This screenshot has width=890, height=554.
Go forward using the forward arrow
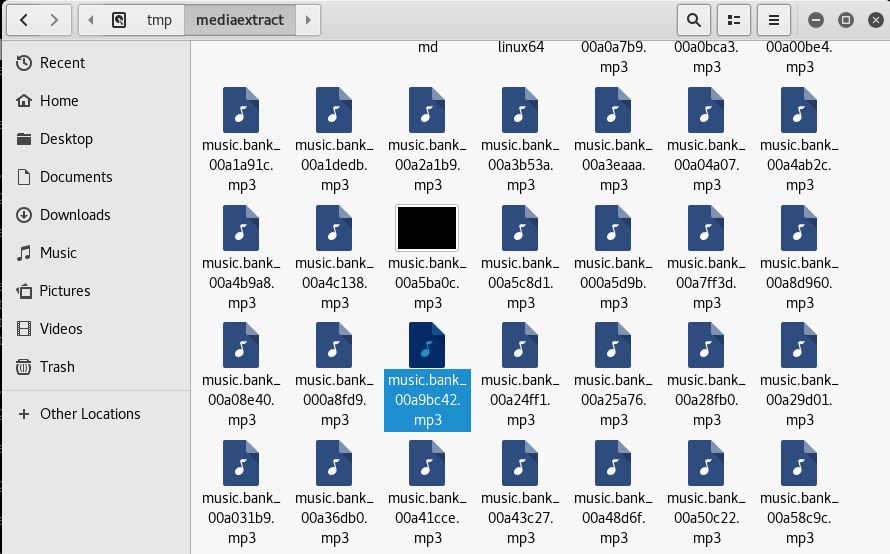56,19
